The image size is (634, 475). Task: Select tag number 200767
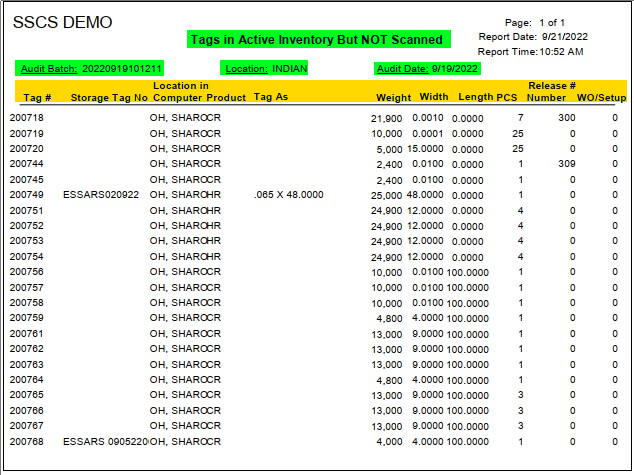coord(26,426)
